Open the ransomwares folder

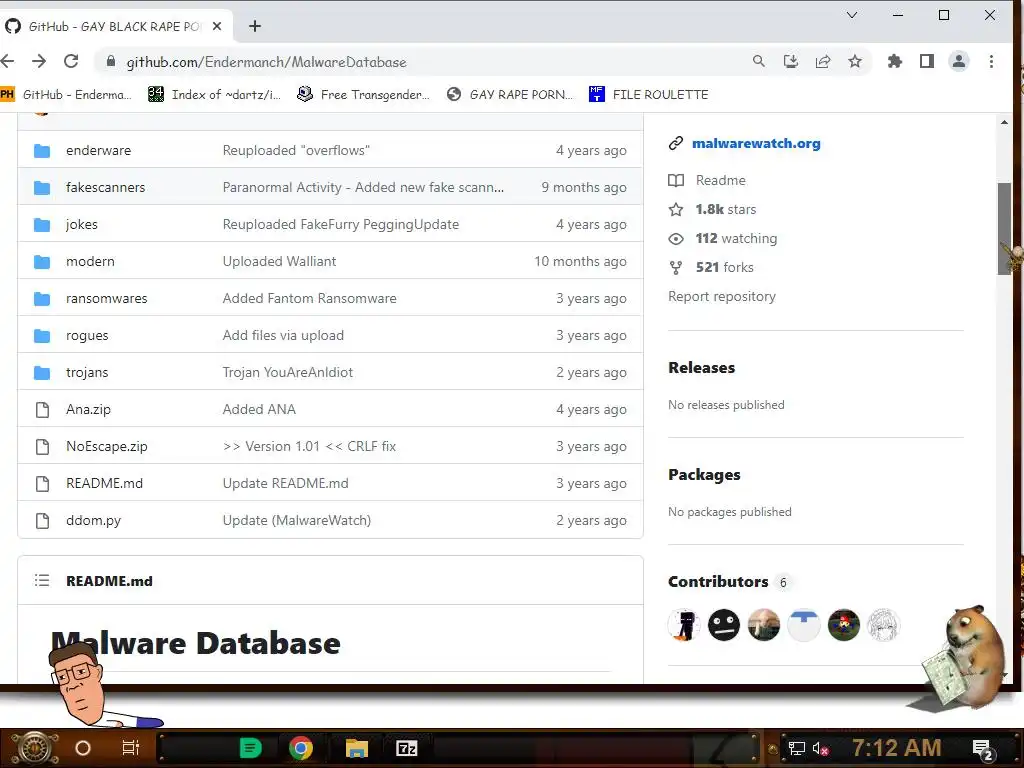click(x=106, y=298)
